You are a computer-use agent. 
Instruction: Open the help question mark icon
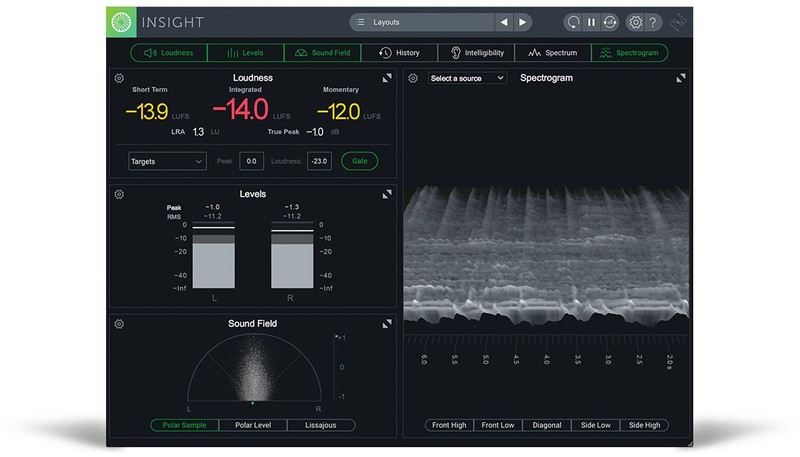pos(653,21)
